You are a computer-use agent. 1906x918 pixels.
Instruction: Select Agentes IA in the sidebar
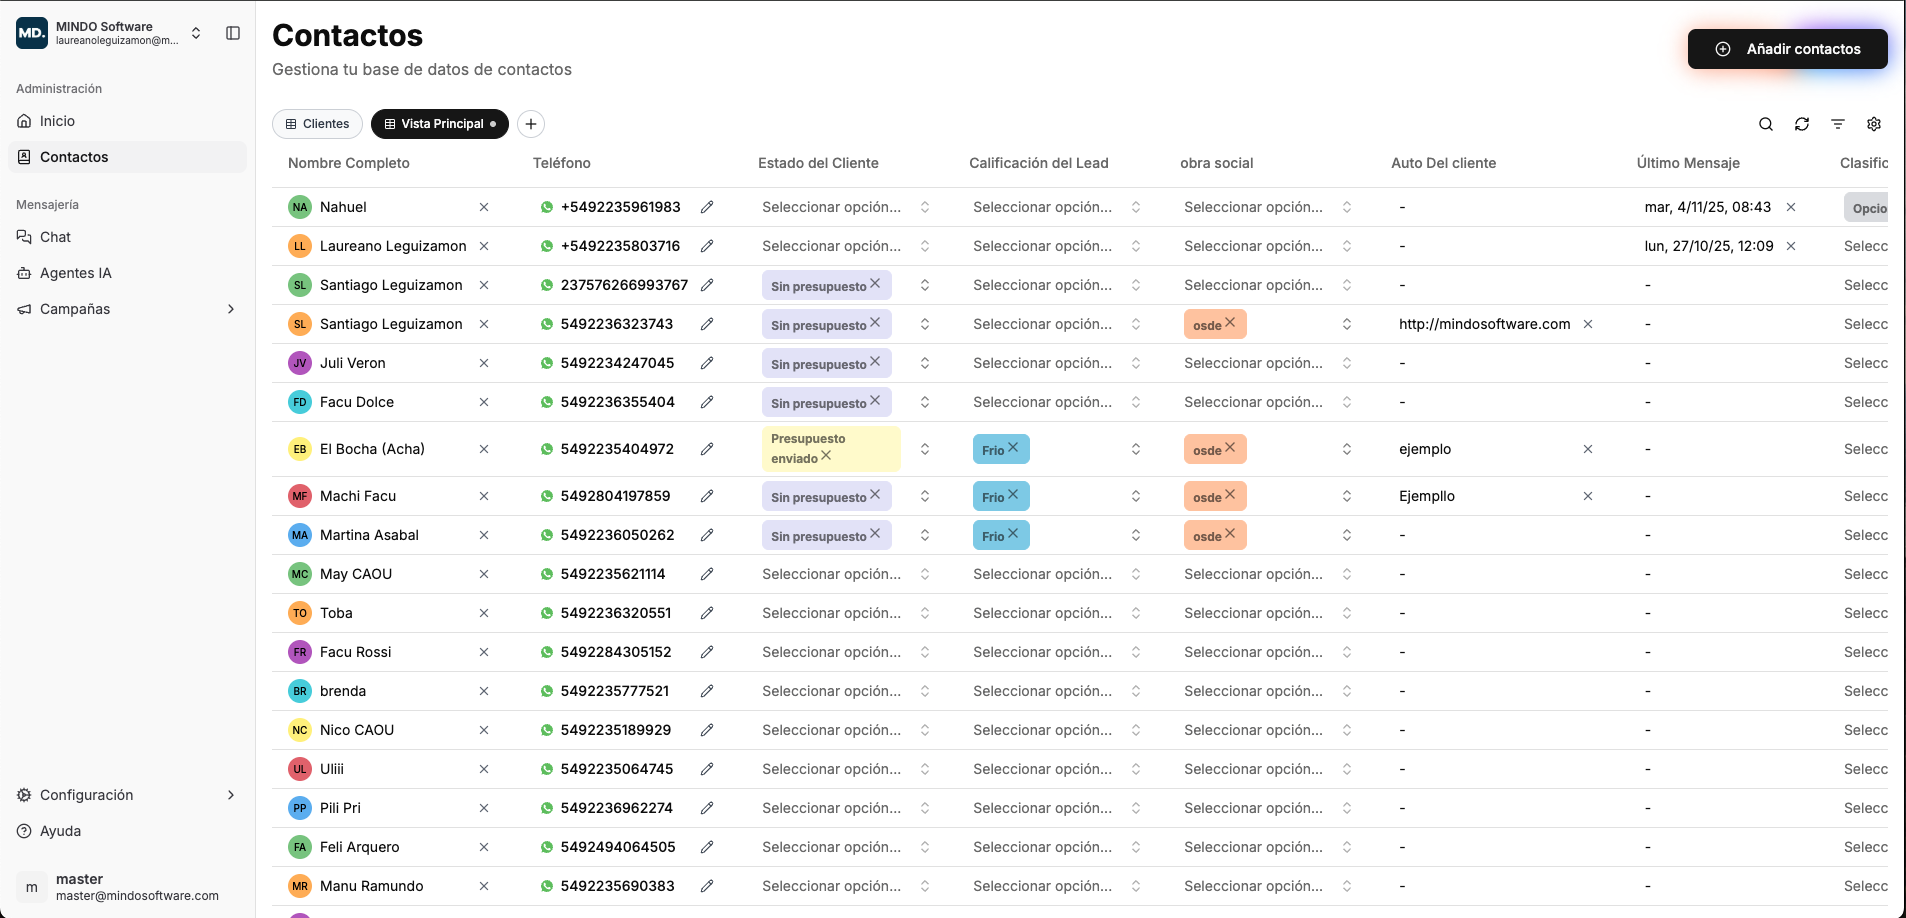(x=75, y=273)
